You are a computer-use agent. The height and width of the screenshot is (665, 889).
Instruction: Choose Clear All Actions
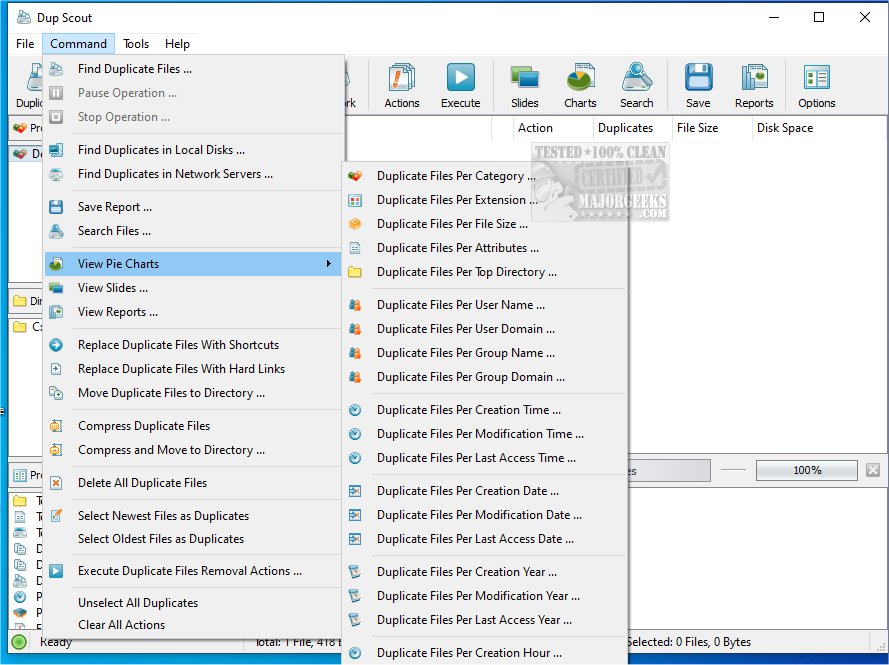tap(194, 625)
